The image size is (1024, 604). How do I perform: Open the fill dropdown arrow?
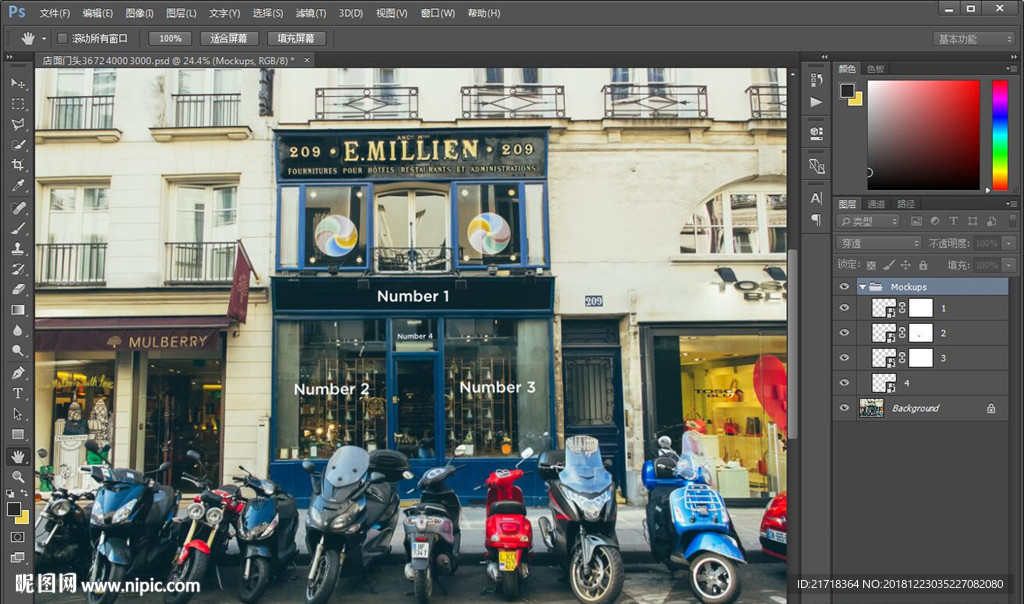(x=1010, y=265)
